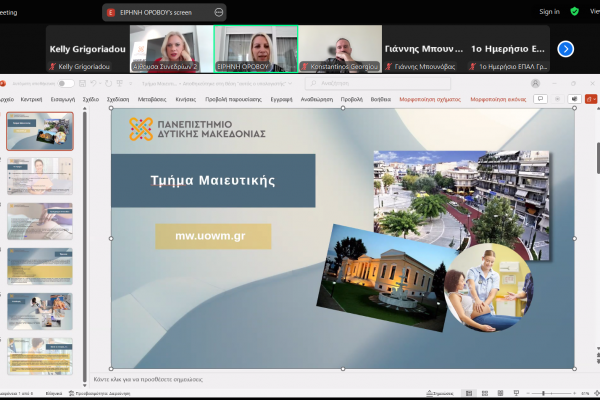Open the Μορφοποίηση εικόνας tab
600x400 pixels.
pos(498,99)
